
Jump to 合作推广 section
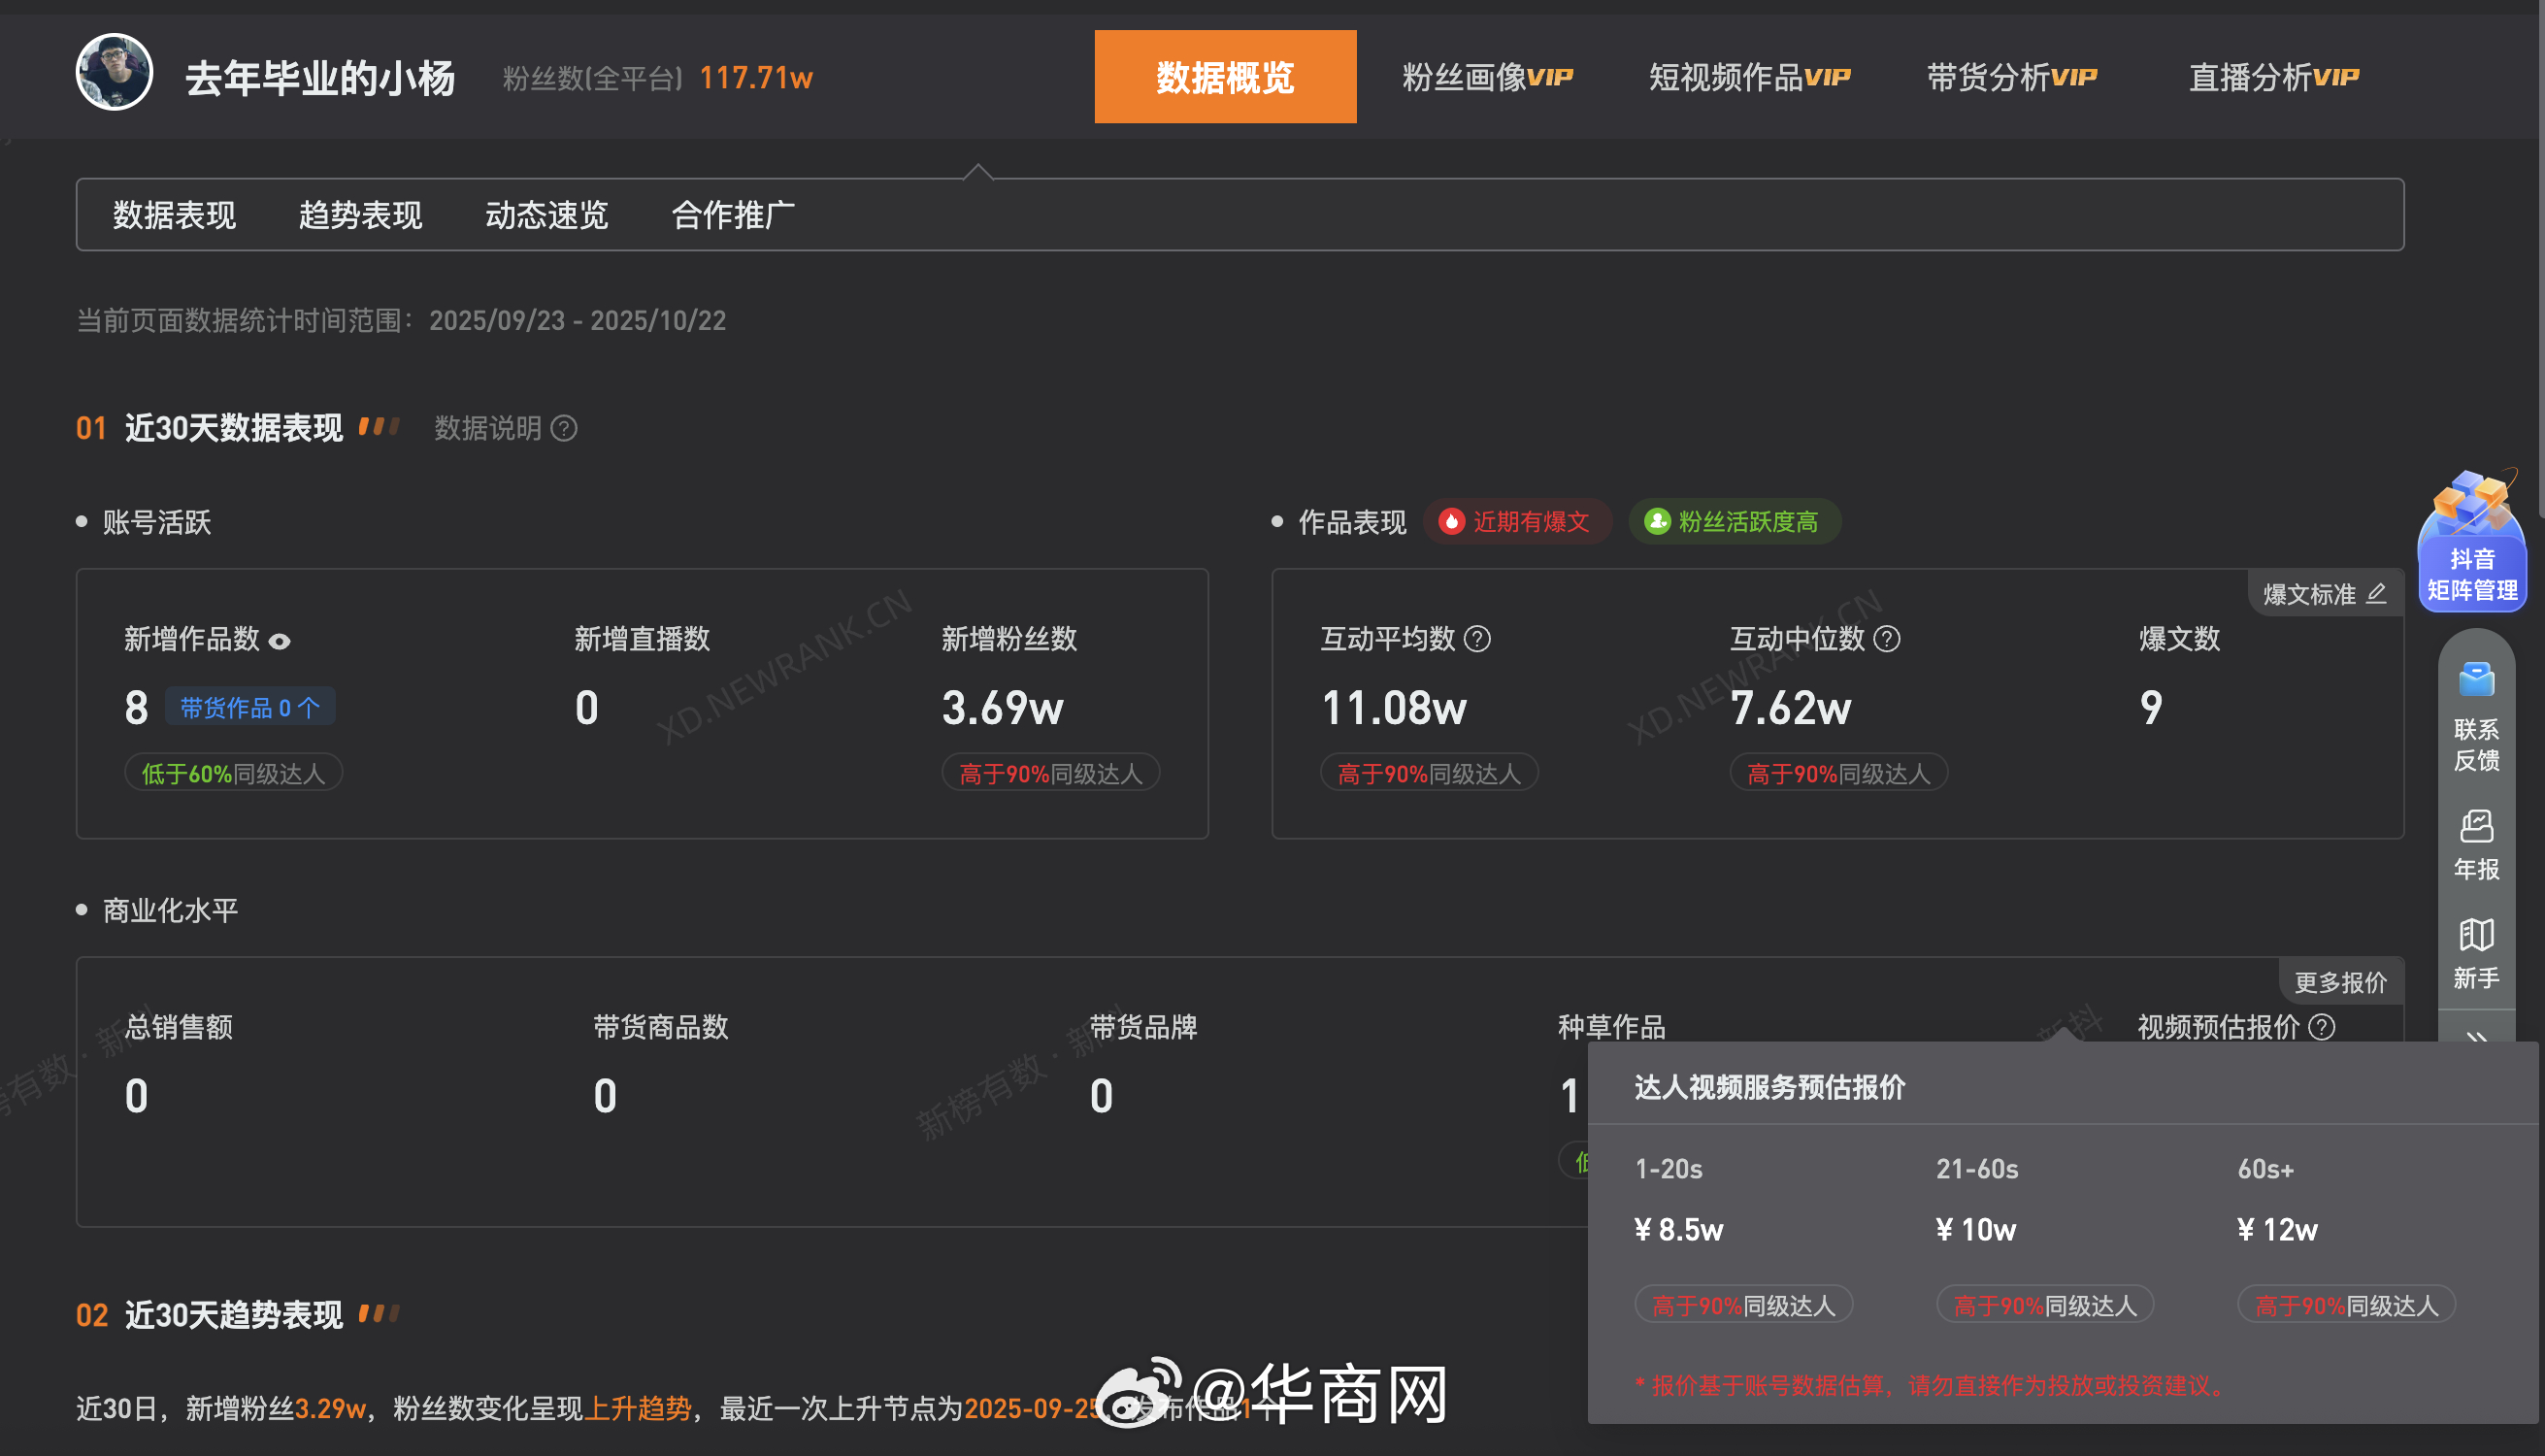coord(733,215)
